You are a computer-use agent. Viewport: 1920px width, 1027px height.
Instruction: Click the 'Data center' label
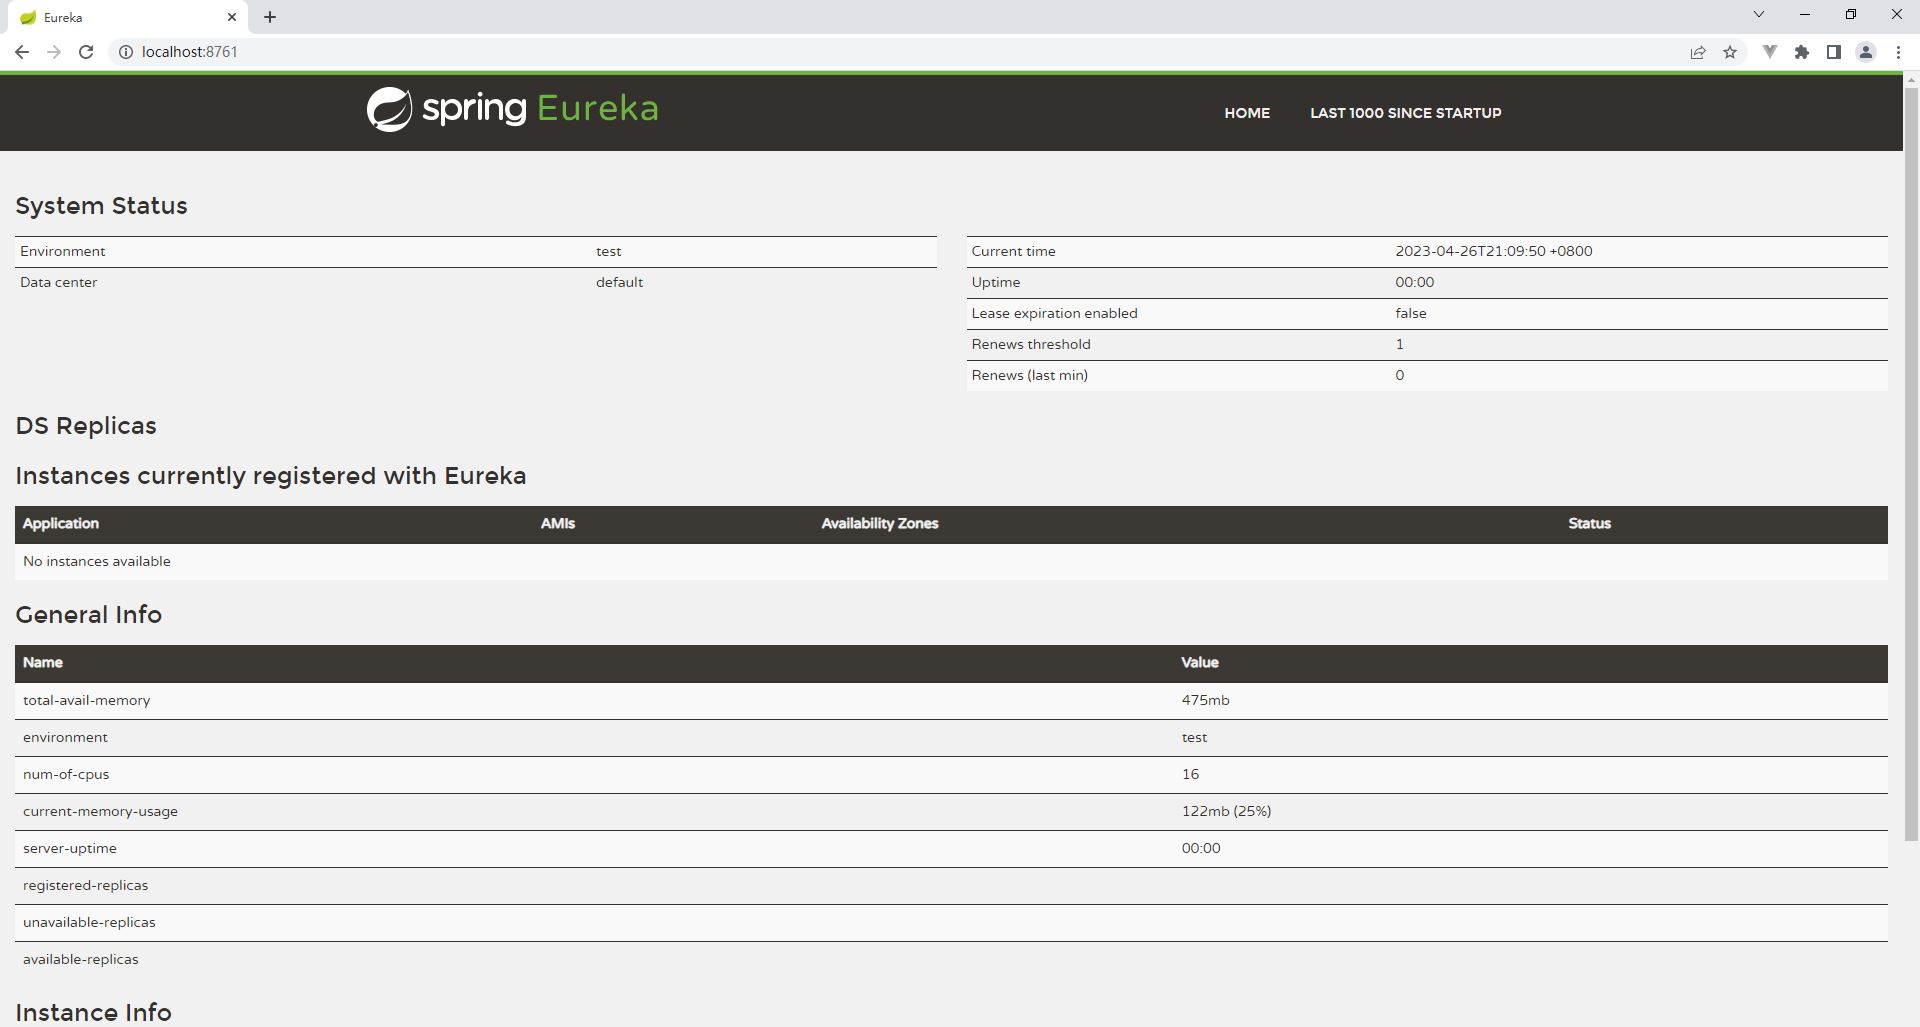(59, 283)
